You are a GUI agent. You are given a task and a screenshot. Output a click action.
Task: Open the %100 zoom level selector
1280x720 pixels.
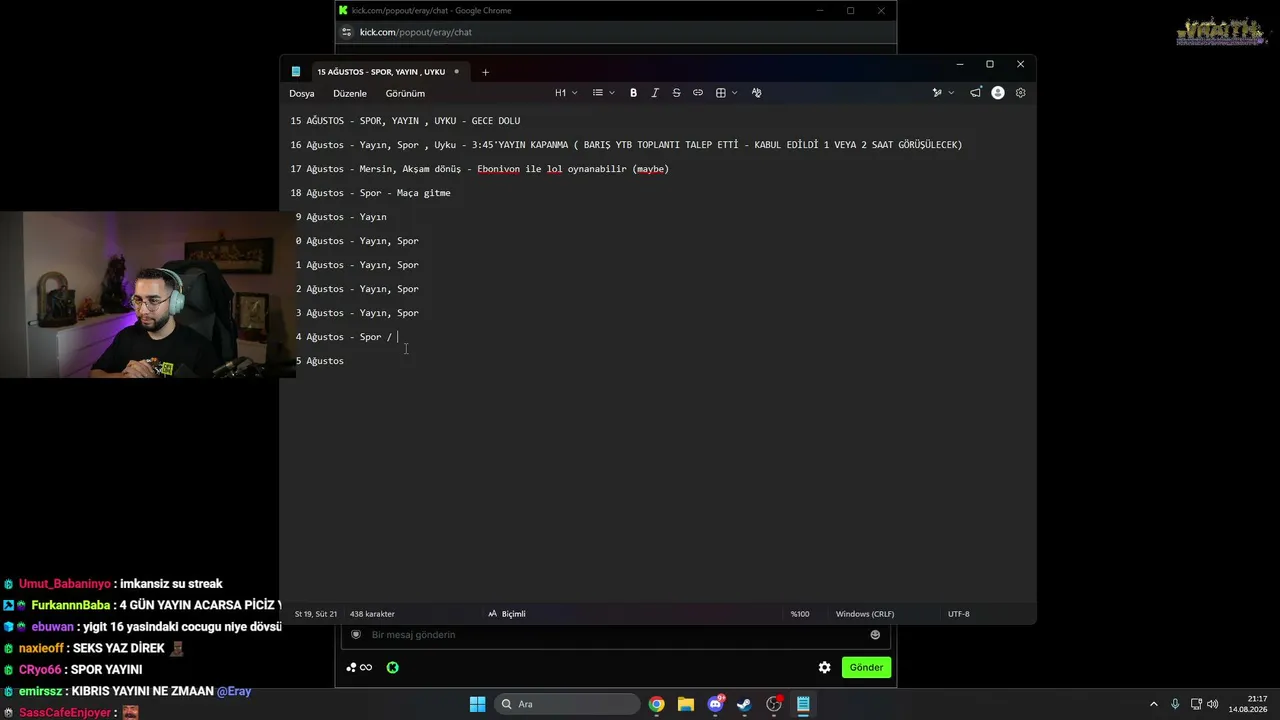[800, 614]
